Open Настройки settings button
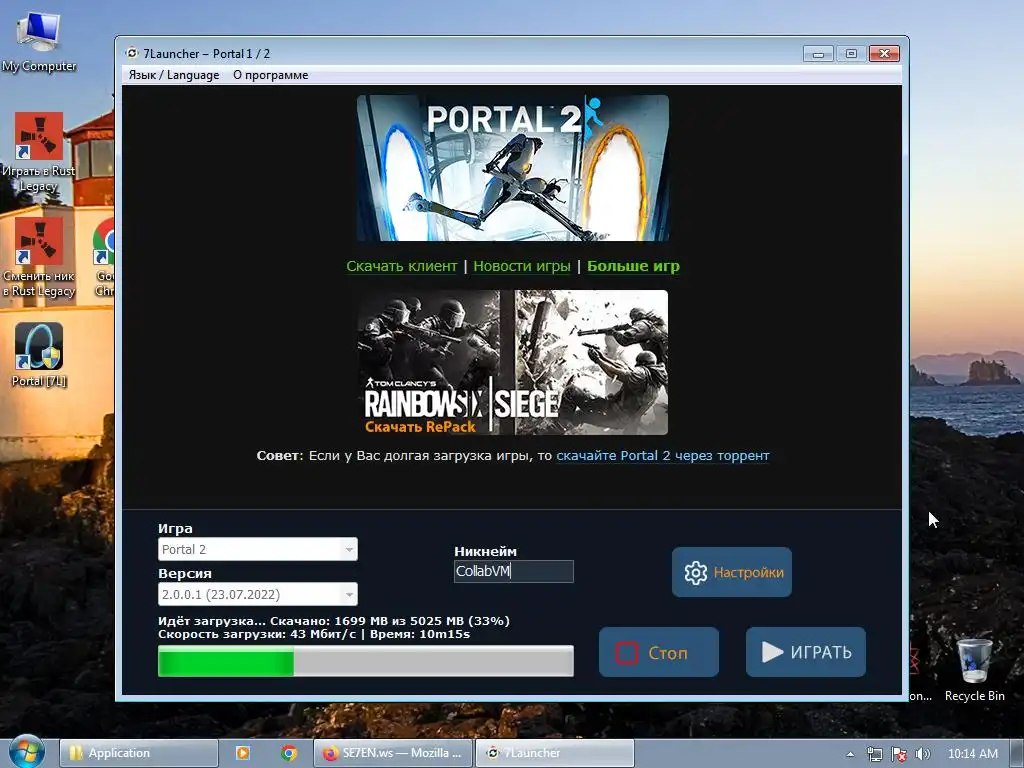 click(x=732, y=572)
